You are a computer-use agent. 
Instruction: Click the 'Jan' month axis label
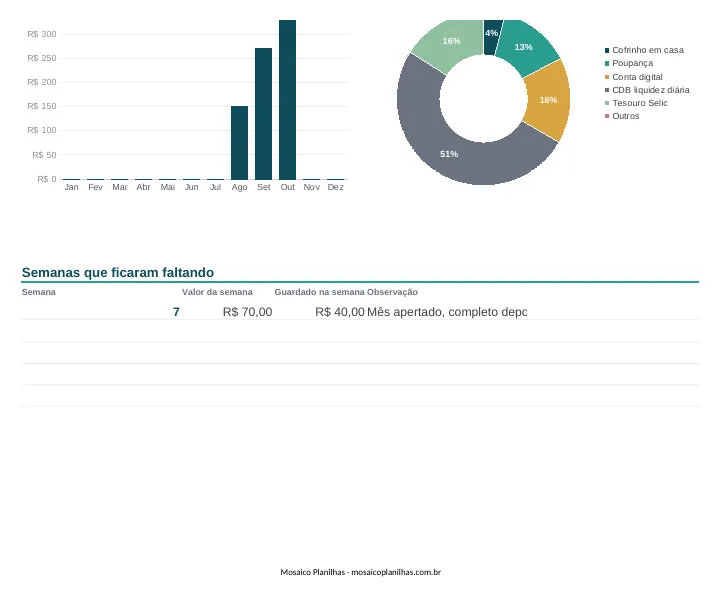point(72,187)
